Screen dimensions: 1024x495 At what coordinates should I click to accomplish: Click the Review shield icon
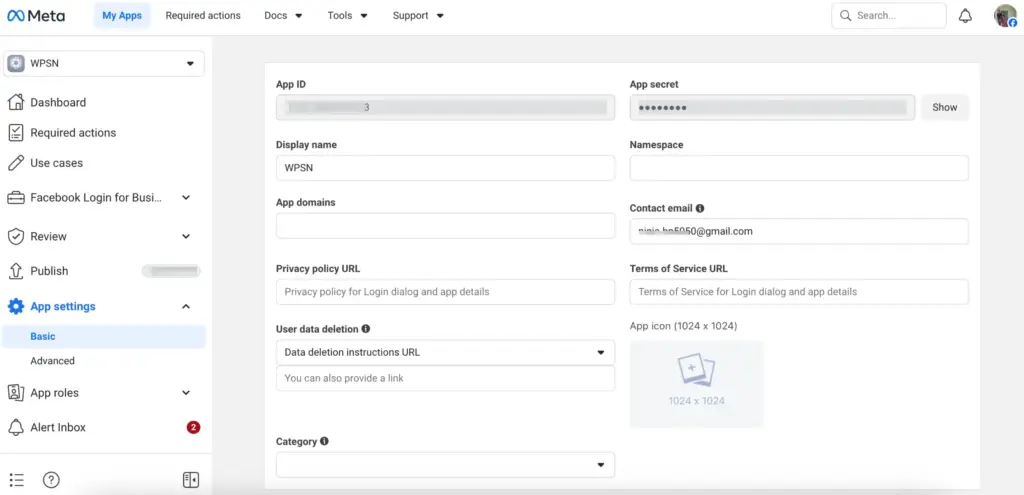(x=16, y=236)
